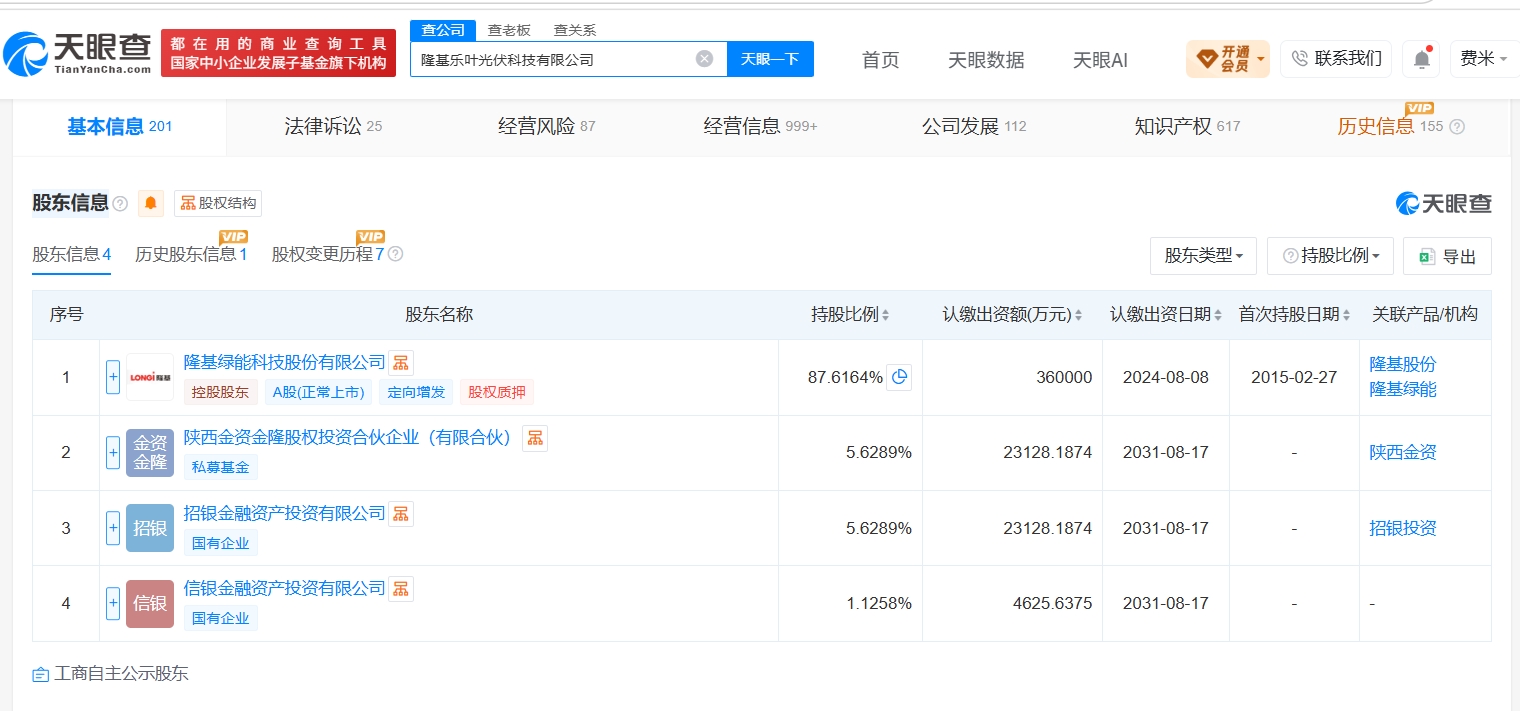Select the 查老板 search tab
1520x711 pixels.
[509, 30]
